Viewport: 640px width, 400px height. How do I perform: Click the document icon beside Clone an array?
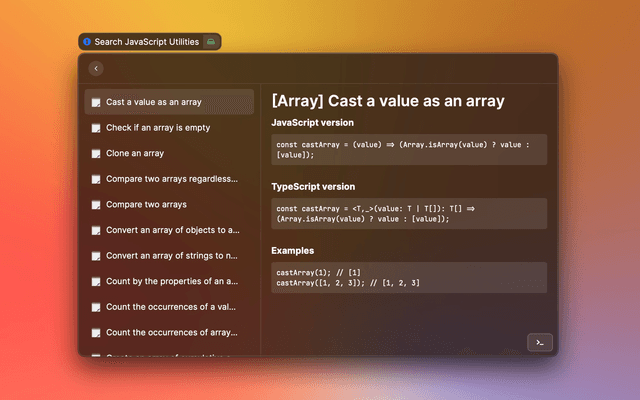click(x=96, y=154)
